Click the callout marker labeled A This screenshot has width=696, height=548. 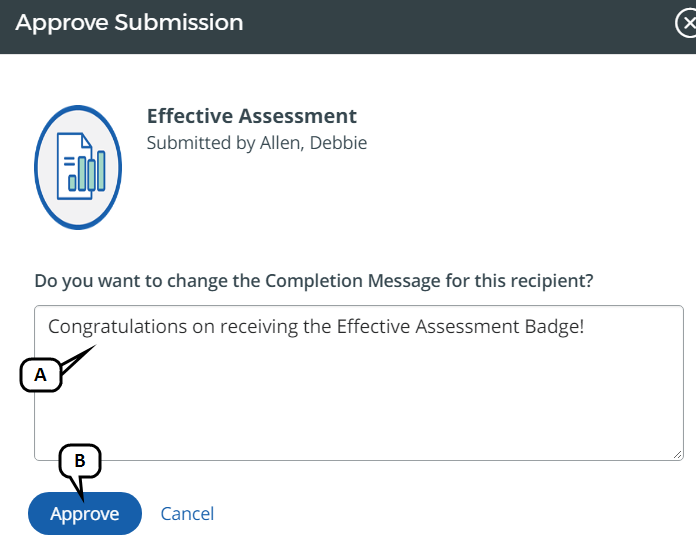(40, 374)
